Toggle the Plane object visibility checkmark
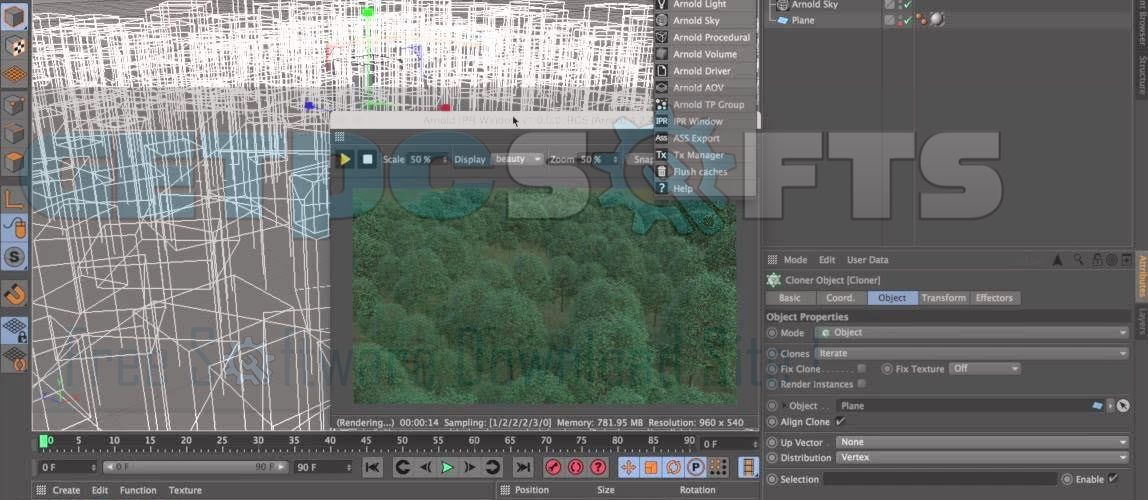Screen dimensions: 1148x500 908,20
